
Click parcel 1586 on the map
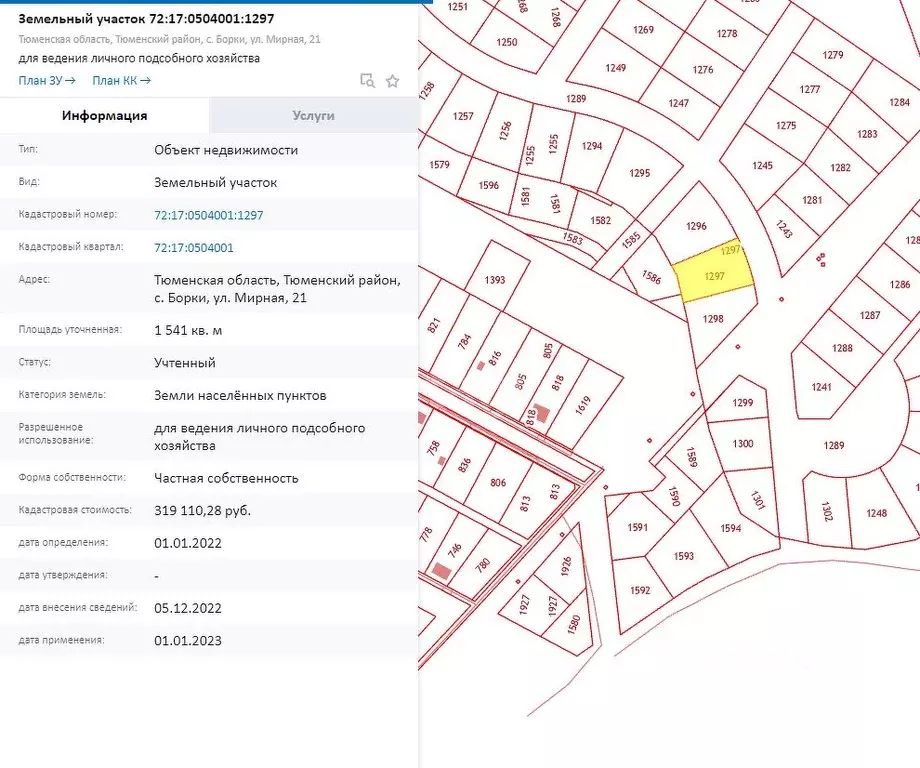(x=651, y=279)
